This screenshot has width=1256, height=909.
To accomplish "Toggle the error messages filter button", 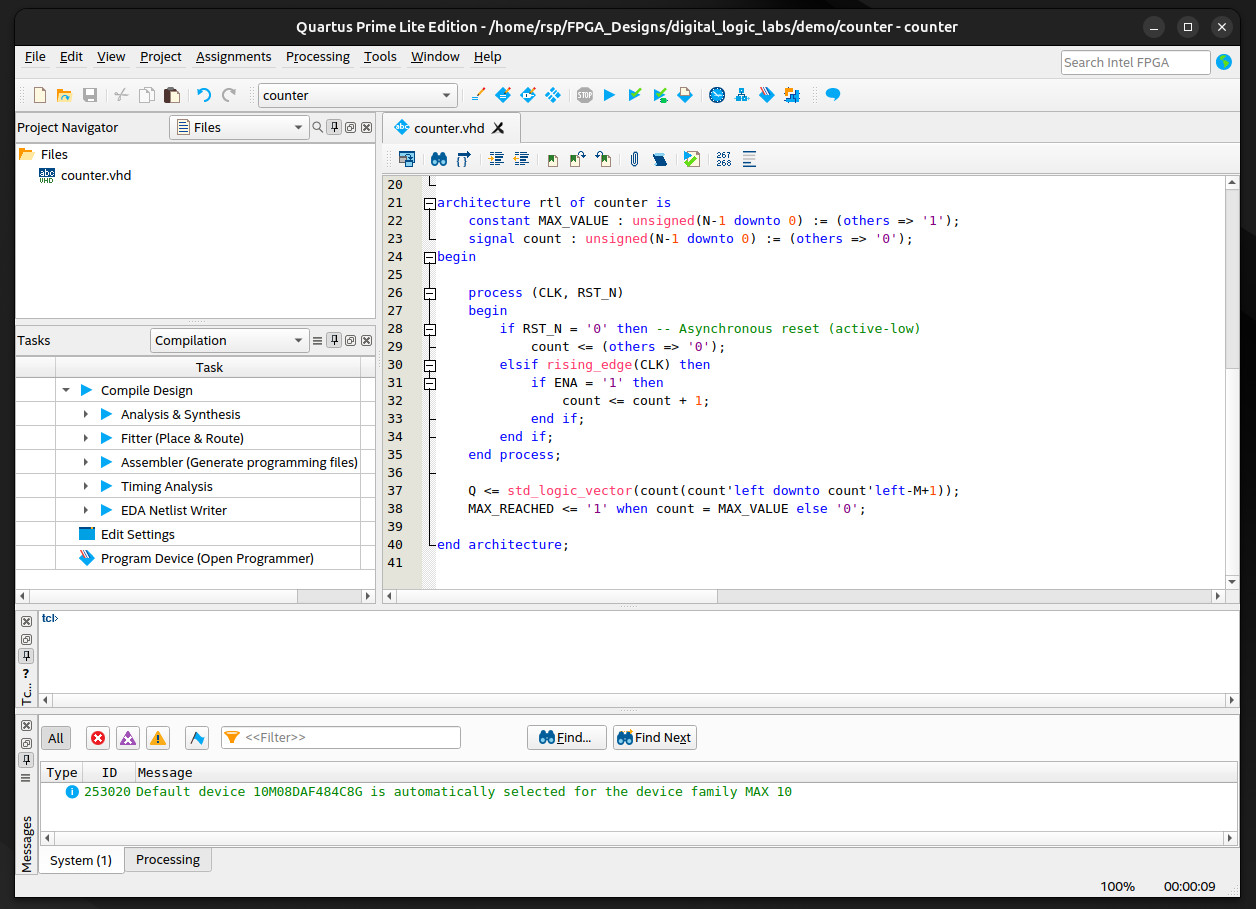I will 98,738.
